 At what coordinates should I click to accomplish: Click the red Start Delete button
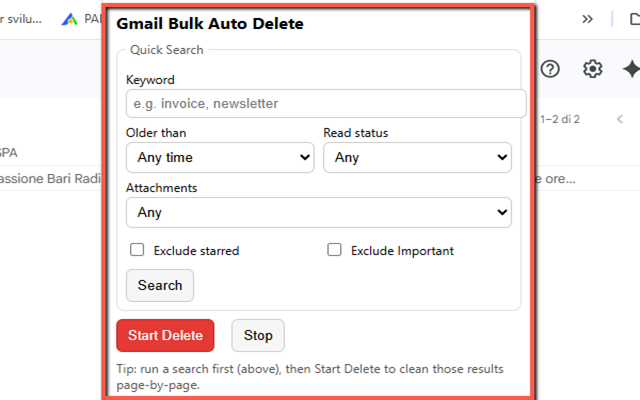165,336
